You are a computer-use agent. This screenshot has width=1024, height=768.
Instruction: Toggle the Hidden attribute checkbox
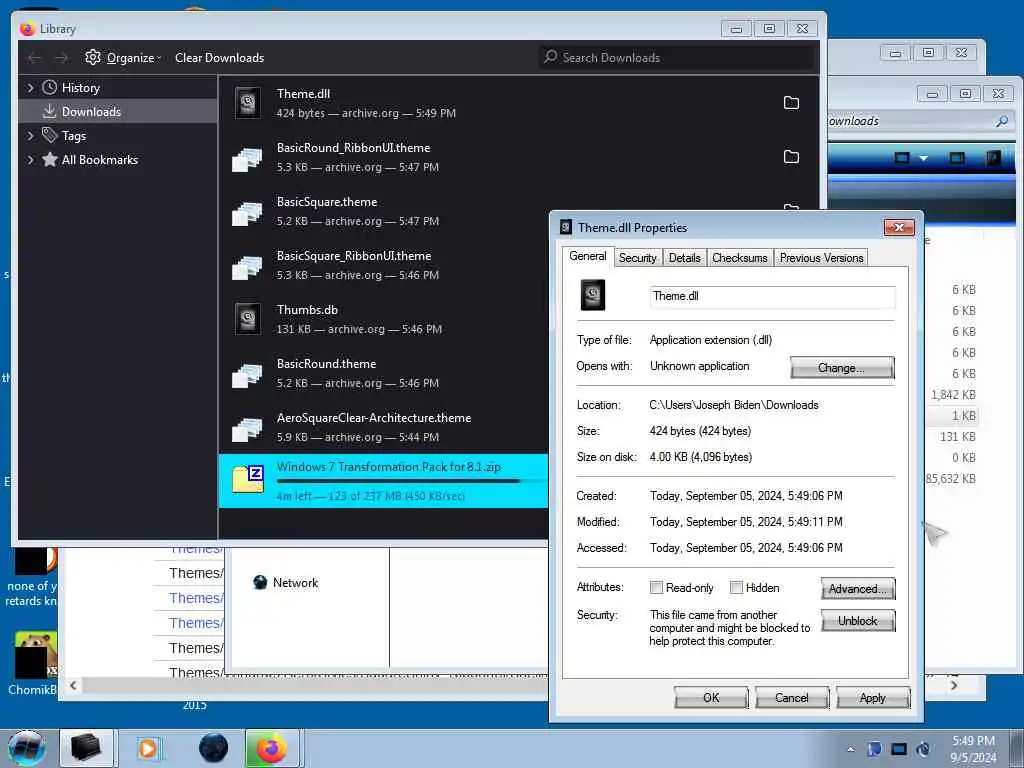coord(736,587)
